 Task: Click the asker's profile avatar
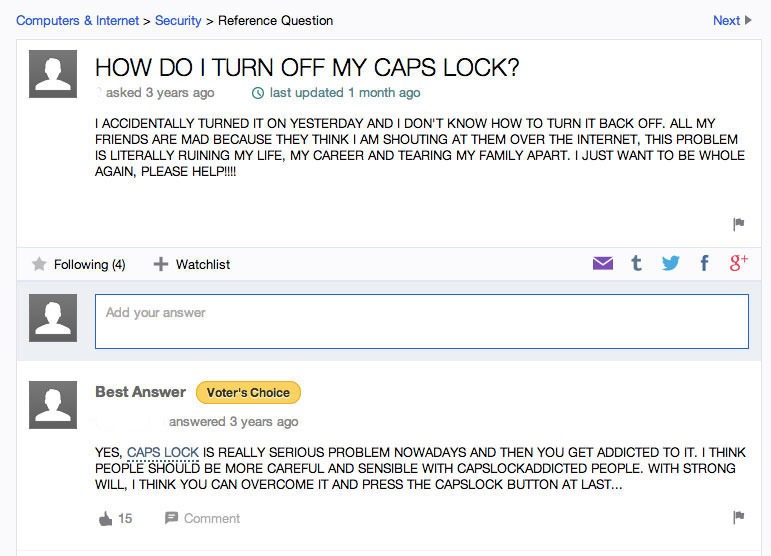pyautogui.click(x=54, y=73)
